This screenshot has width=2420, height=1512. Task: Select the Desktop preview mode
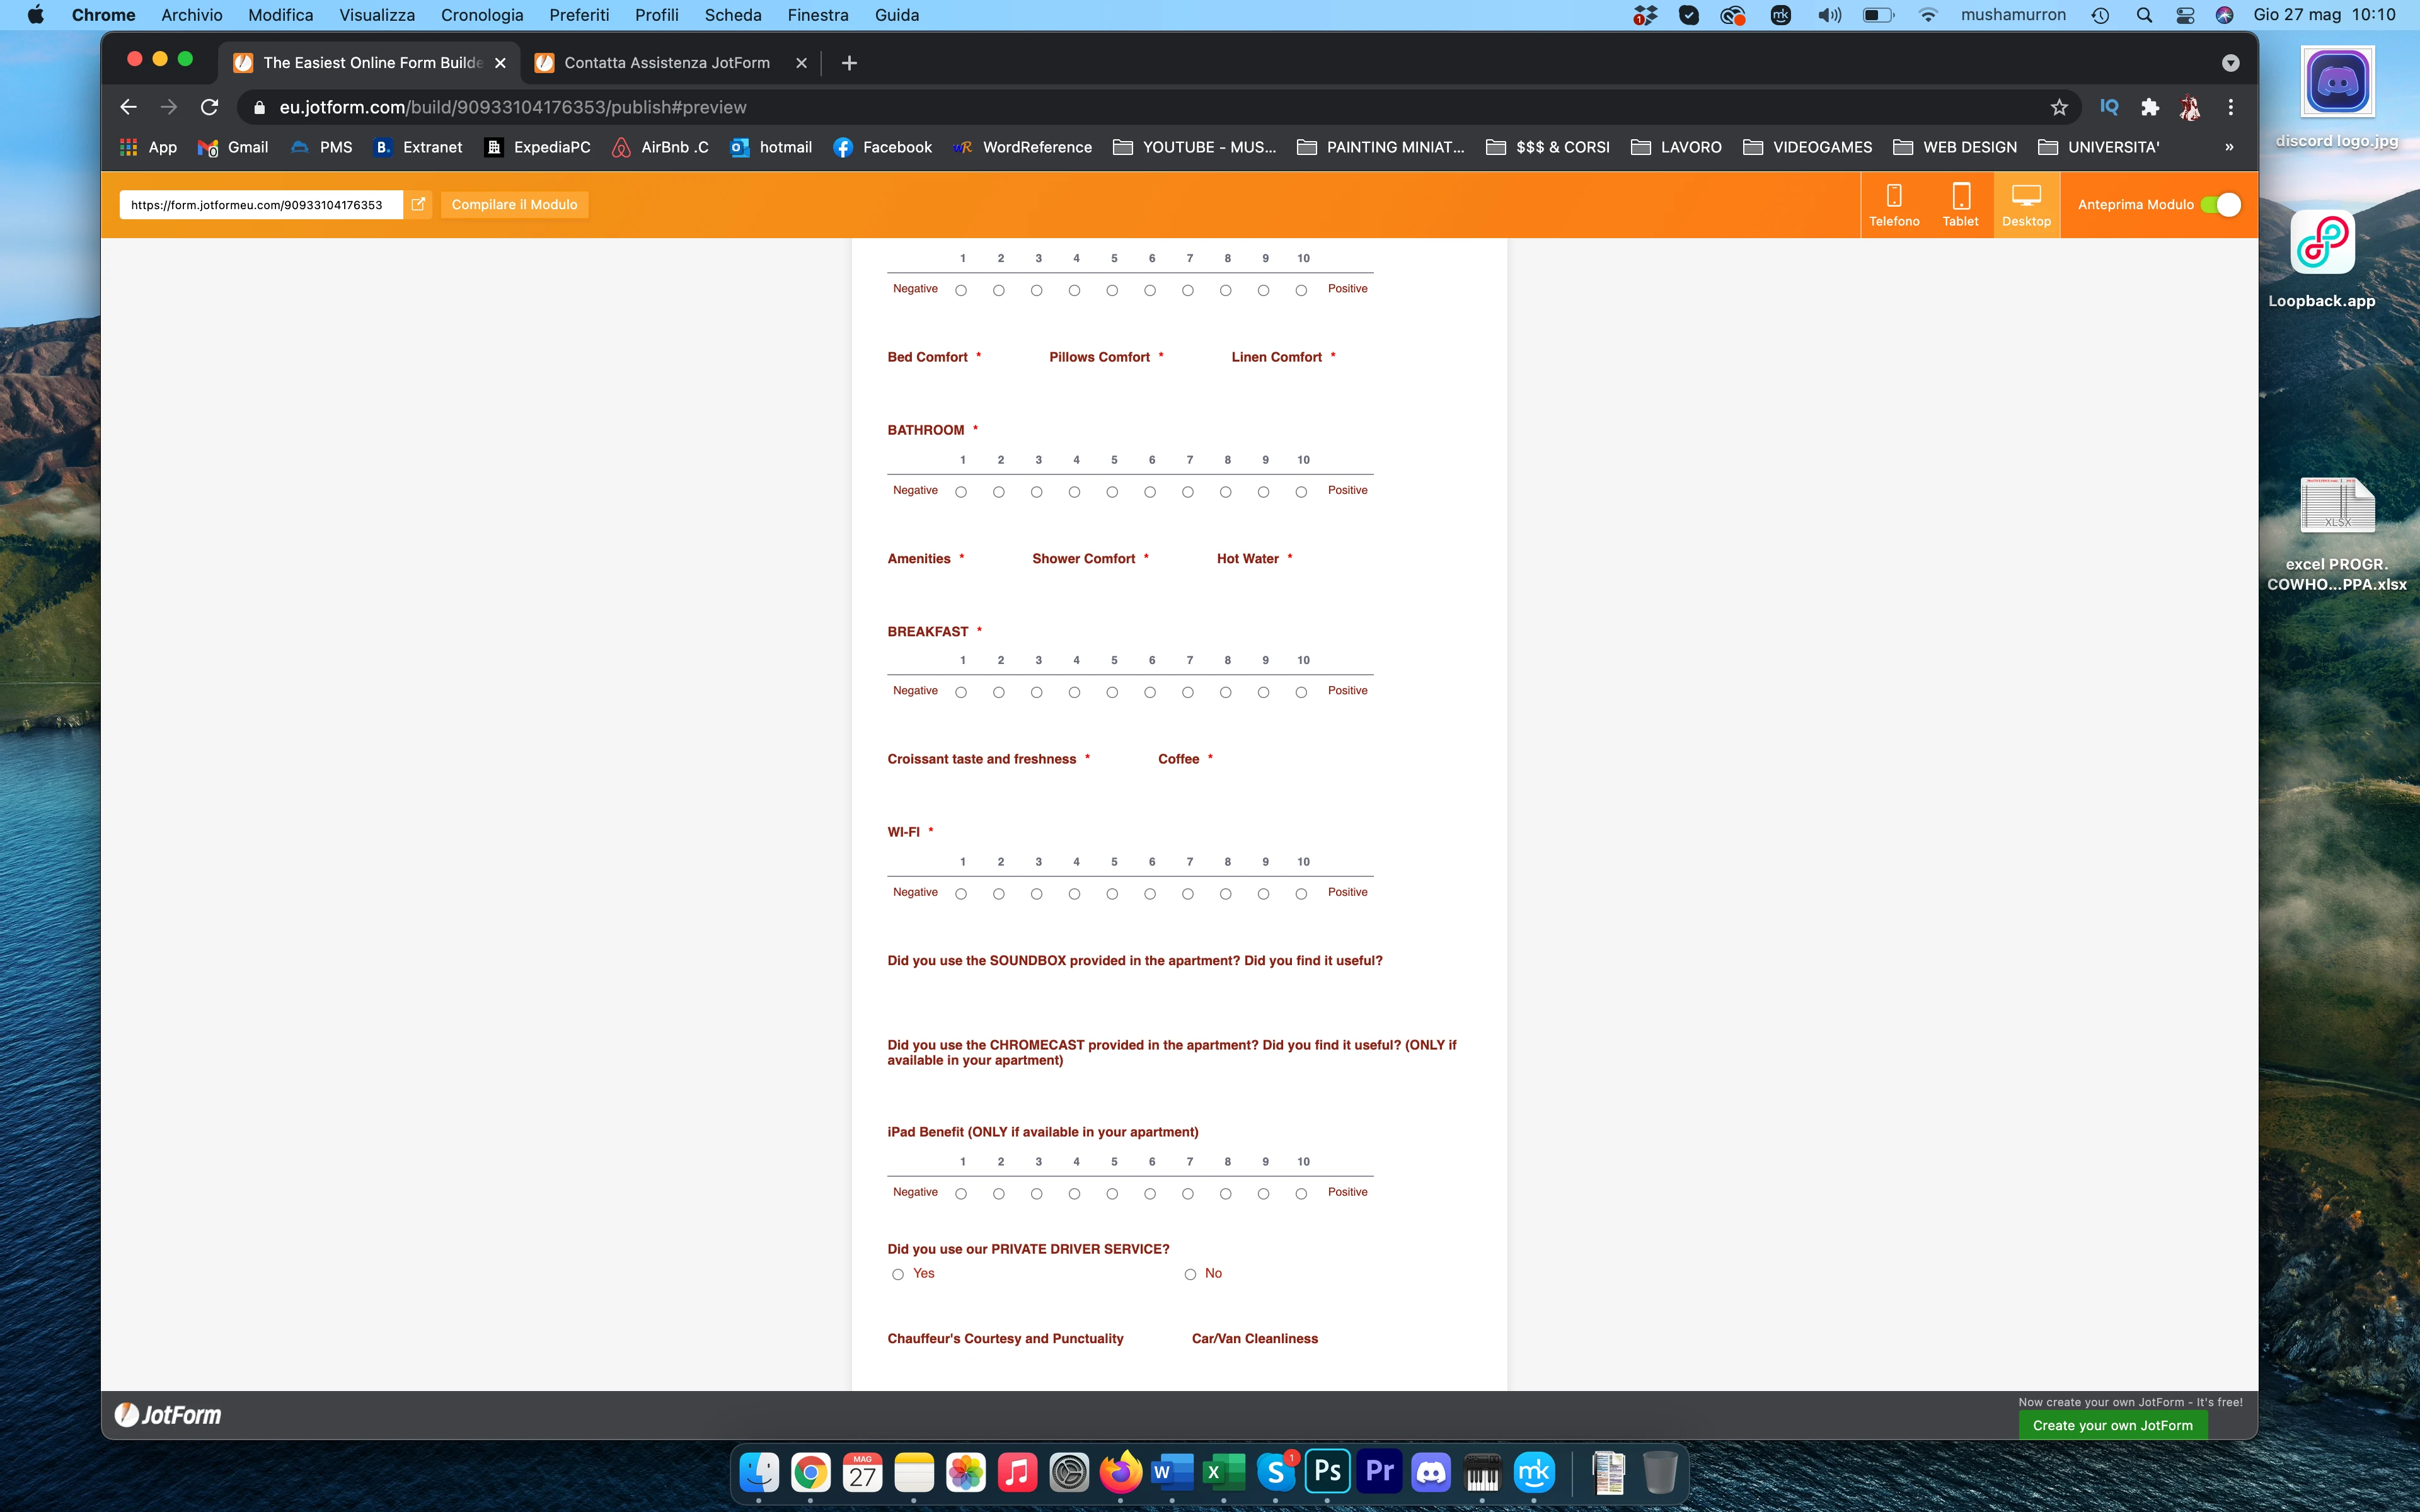click(x=2026, y=205)
